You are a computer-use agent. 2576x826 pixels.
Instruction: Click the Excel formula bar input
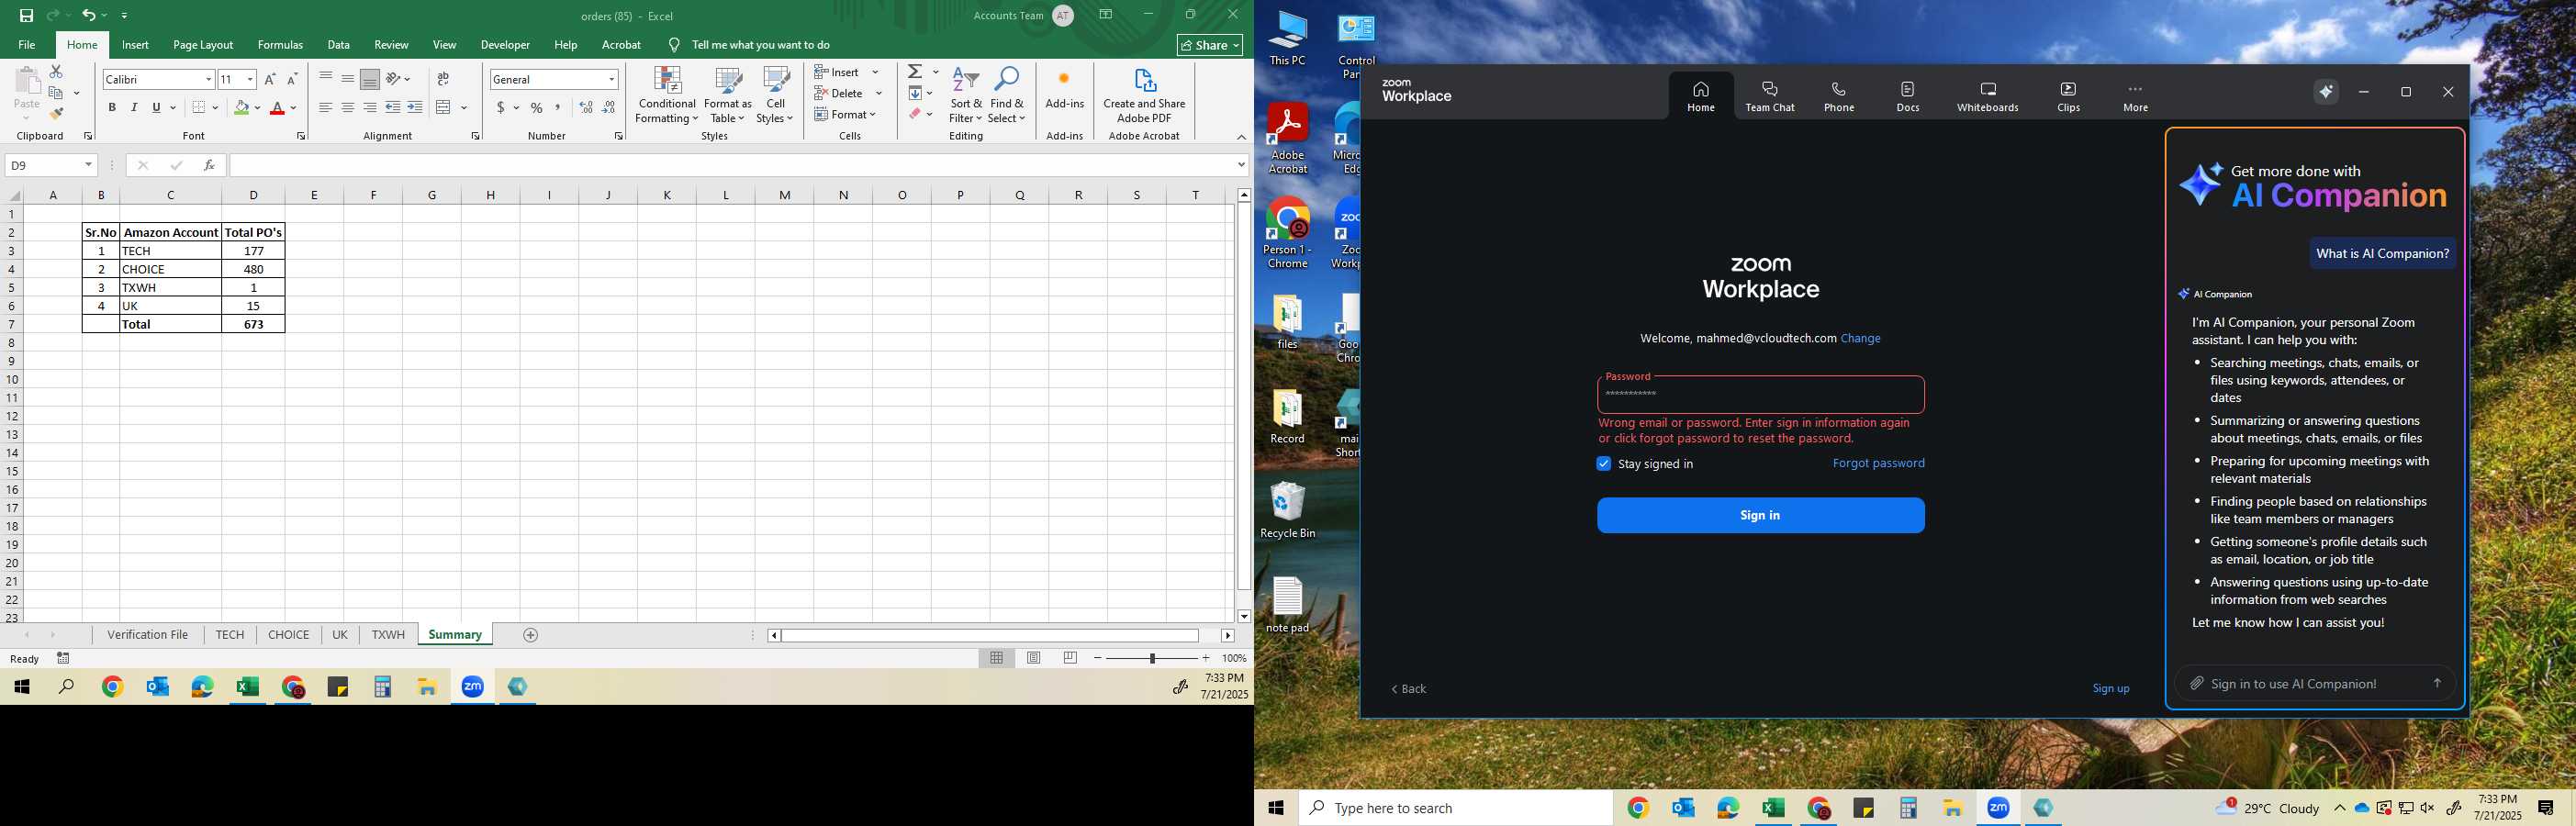tap(732, 165)
